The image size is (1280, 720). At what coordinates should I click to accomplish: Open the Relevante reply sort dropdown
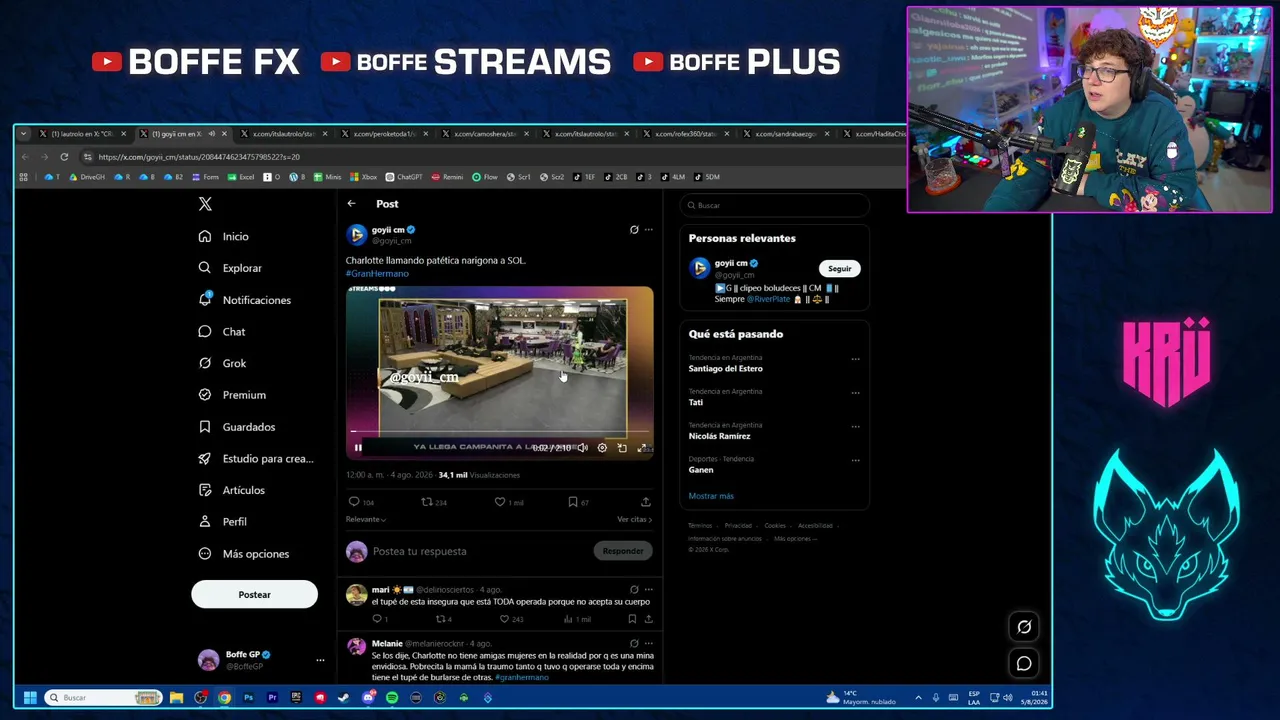pos(366,519)
